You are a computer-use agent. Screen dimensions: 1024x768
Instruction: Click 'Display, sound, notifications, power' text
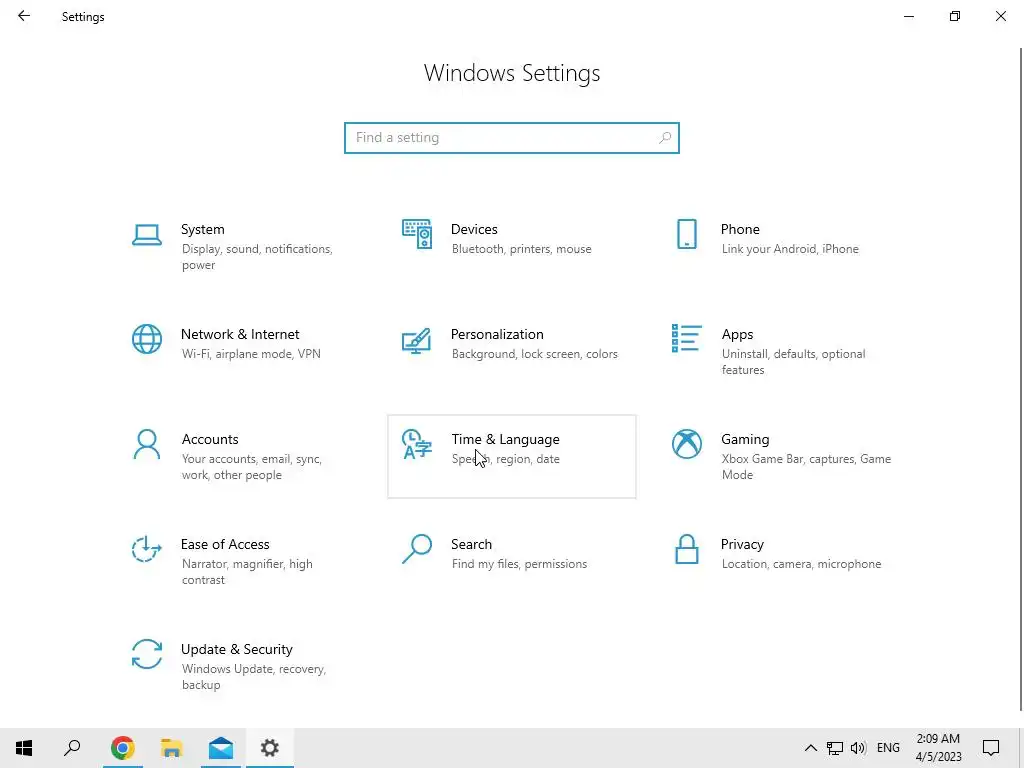pyautogui.click(x=257, y=257)
